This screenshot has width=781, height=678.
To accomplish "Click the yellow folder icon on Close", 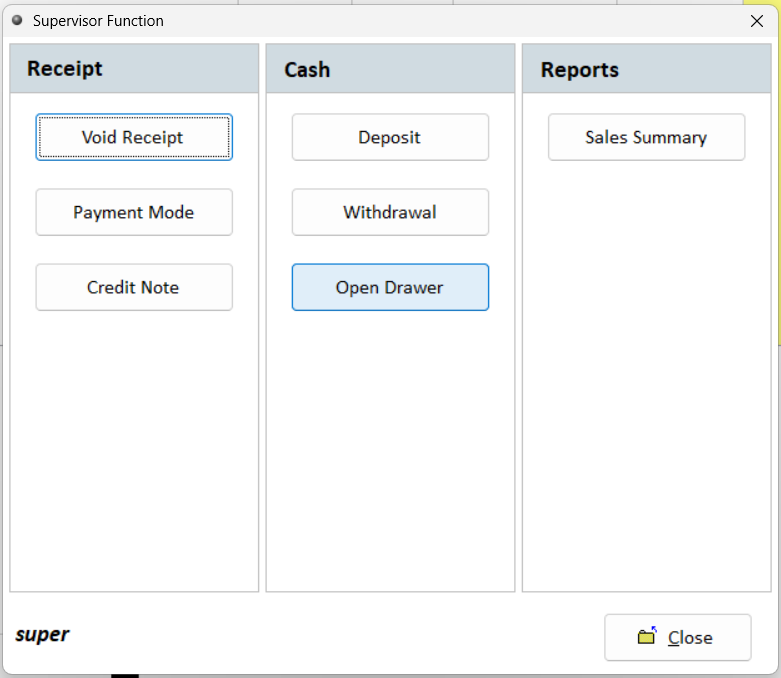I will [x=647, y=637].
